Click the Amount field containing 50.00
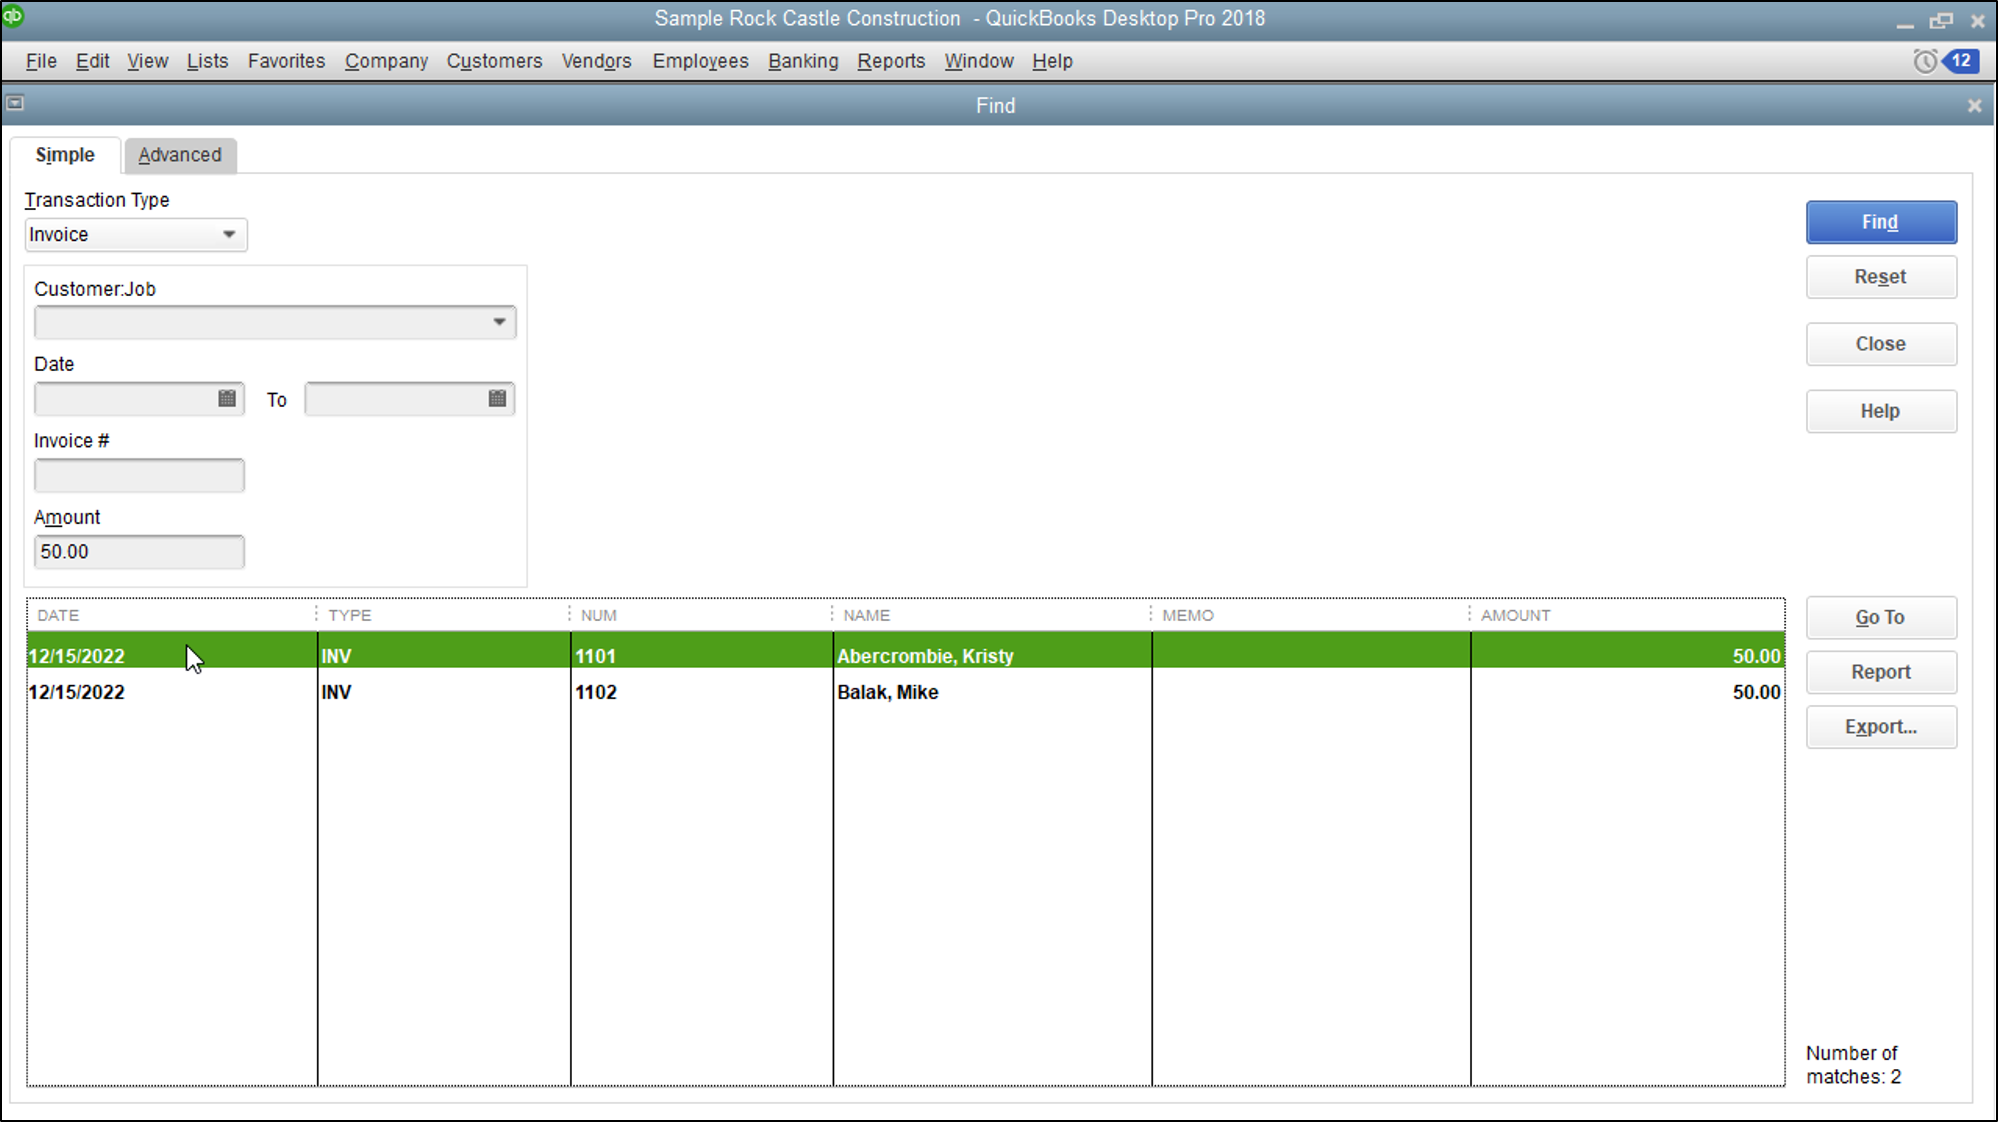Screen dimensions: 1998x1122 (x=139, y=552)
